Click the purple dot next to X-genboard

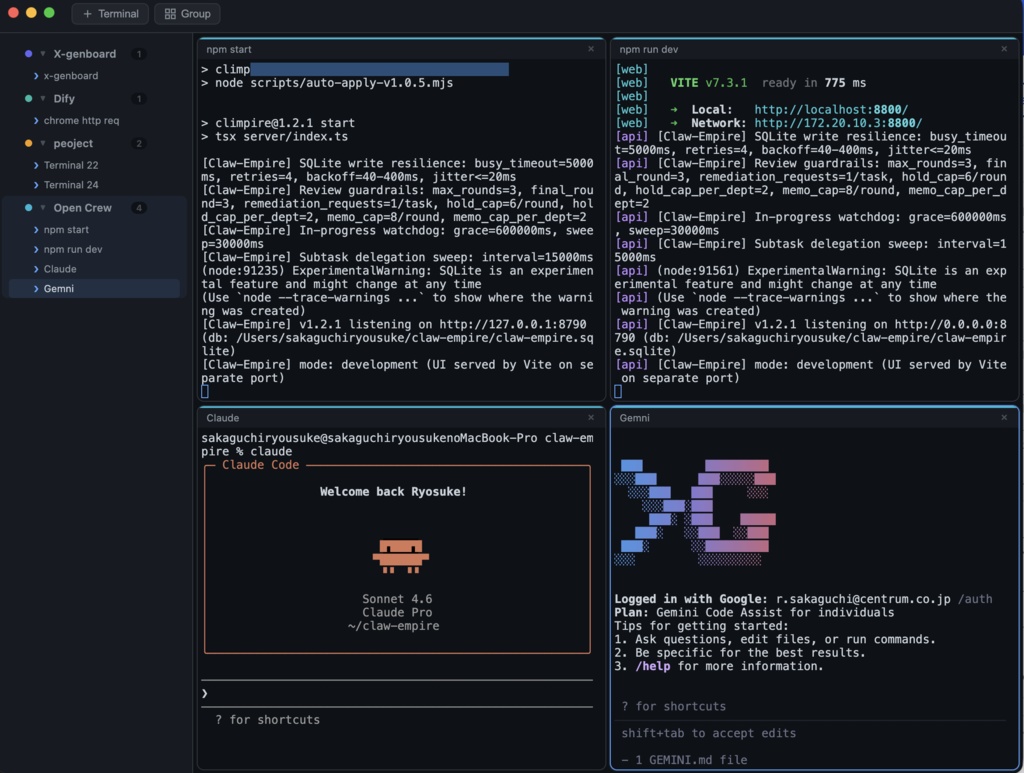pyautogui.click(x=28, y=54)
